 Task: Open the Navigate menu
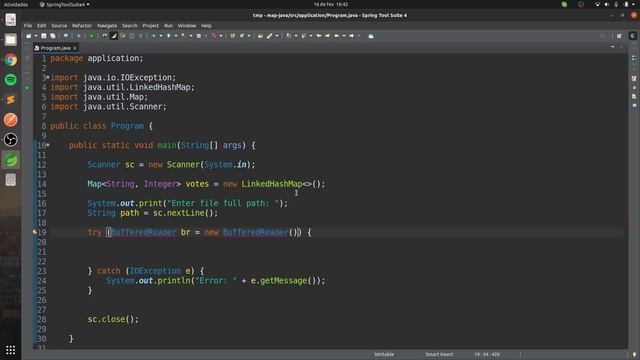pos(107,26)
